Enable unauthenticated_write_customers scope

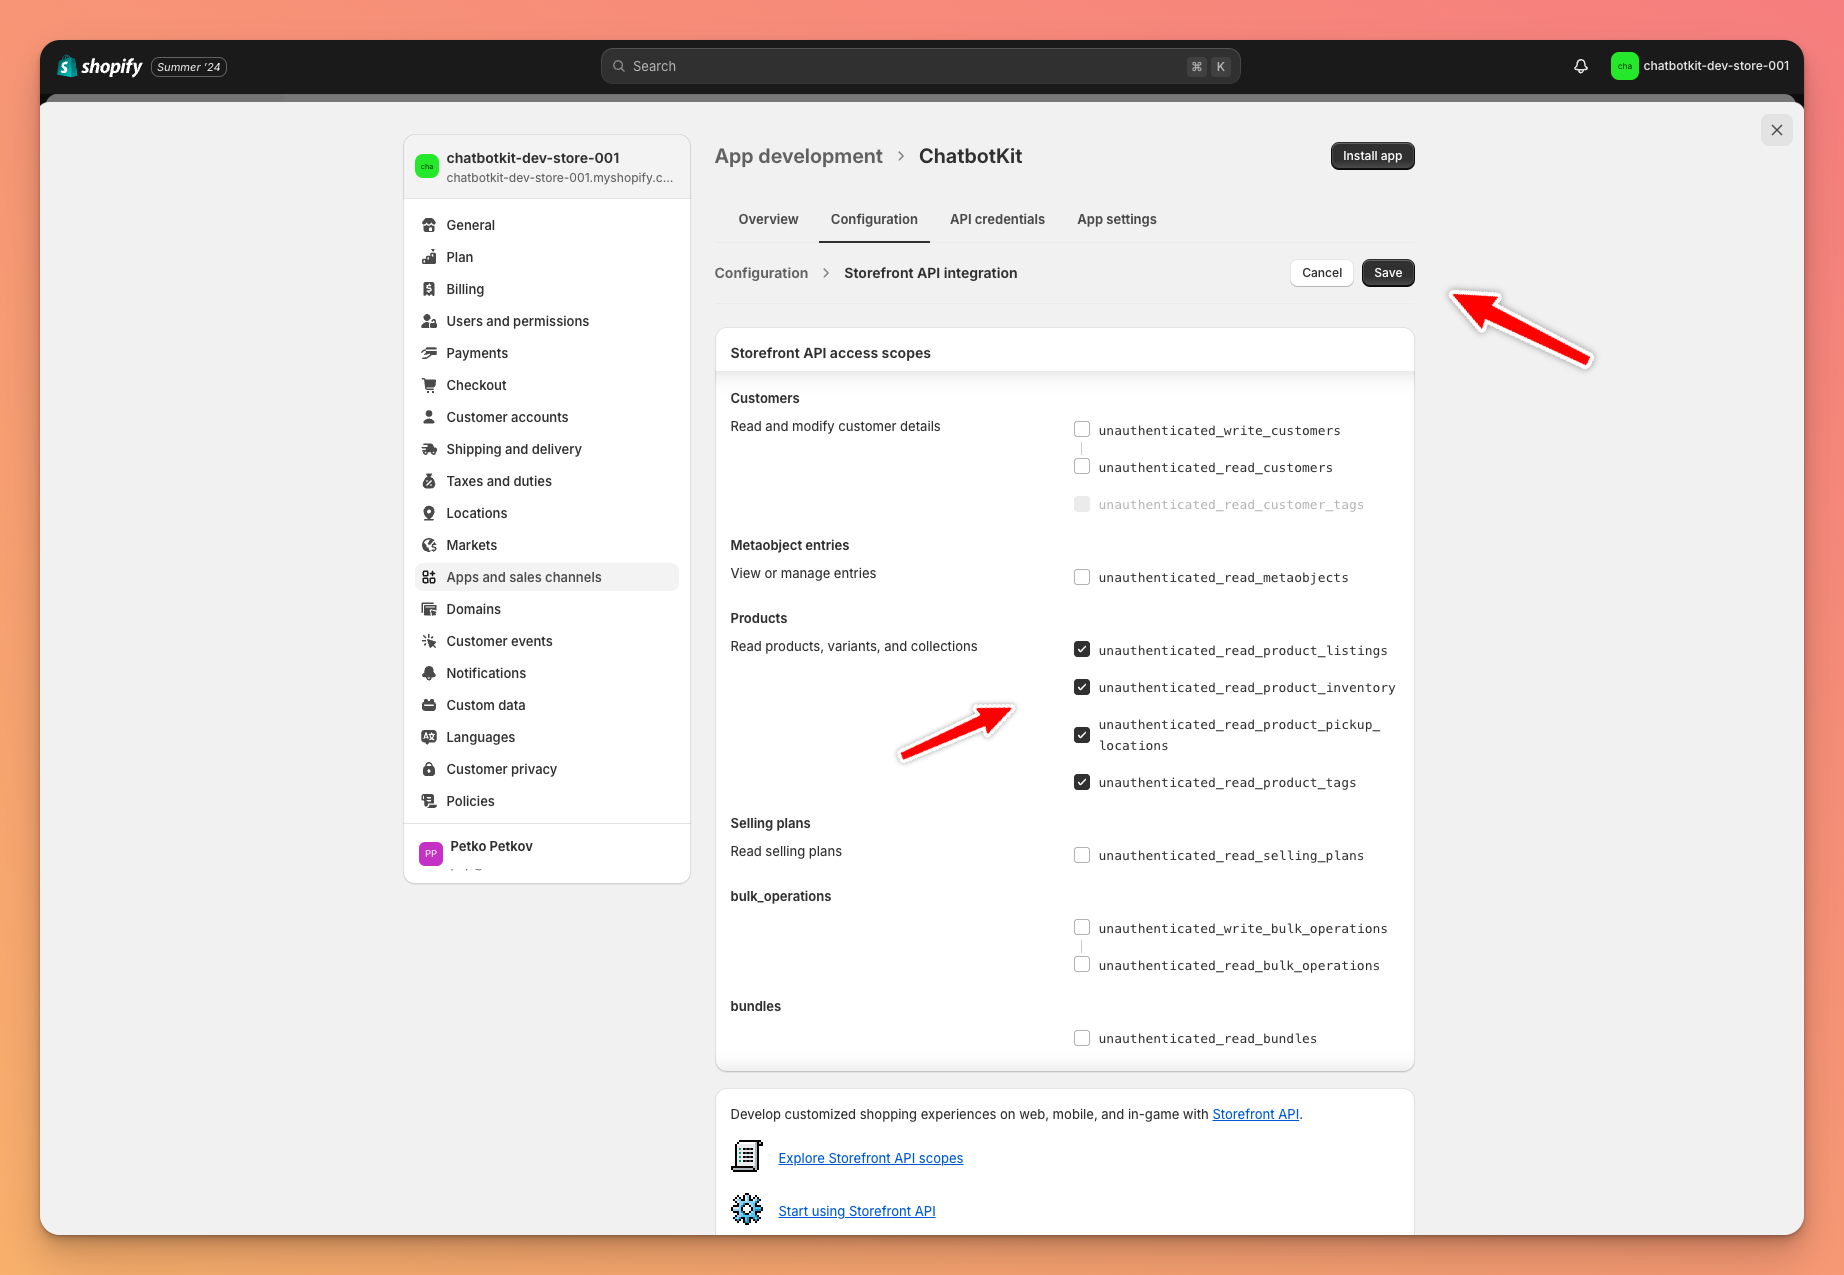click(x=1082, y=429)
